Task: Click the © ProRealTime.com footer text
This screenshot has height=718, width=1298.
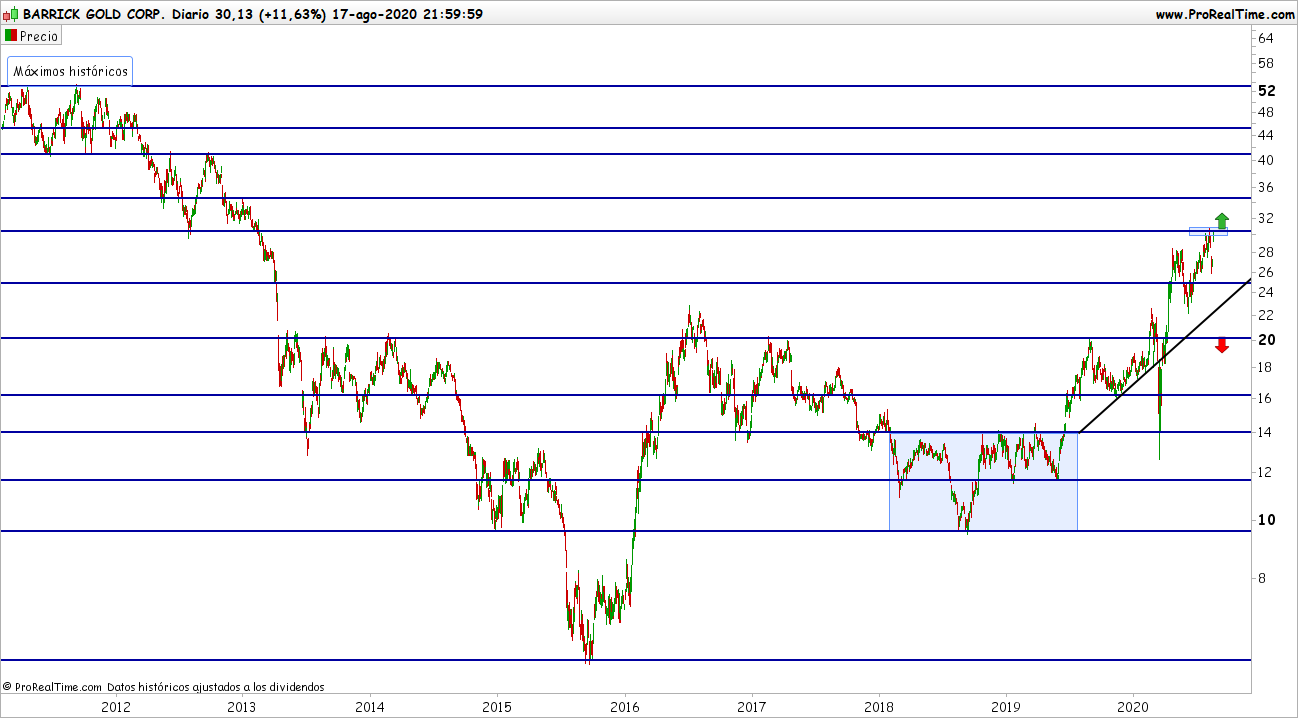Action: tap(53, 687)
